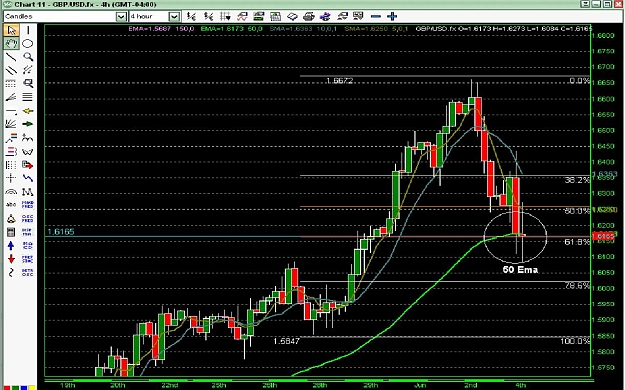625x390 pixels.
Task: Click the red wave indicator icon
Action: pyautogui.click(x=242, y=16)
